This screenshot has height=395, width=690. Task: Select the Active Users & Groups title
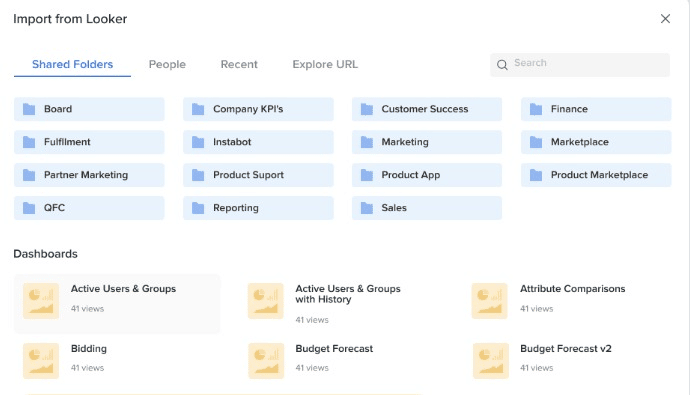(x=123, y=289)
